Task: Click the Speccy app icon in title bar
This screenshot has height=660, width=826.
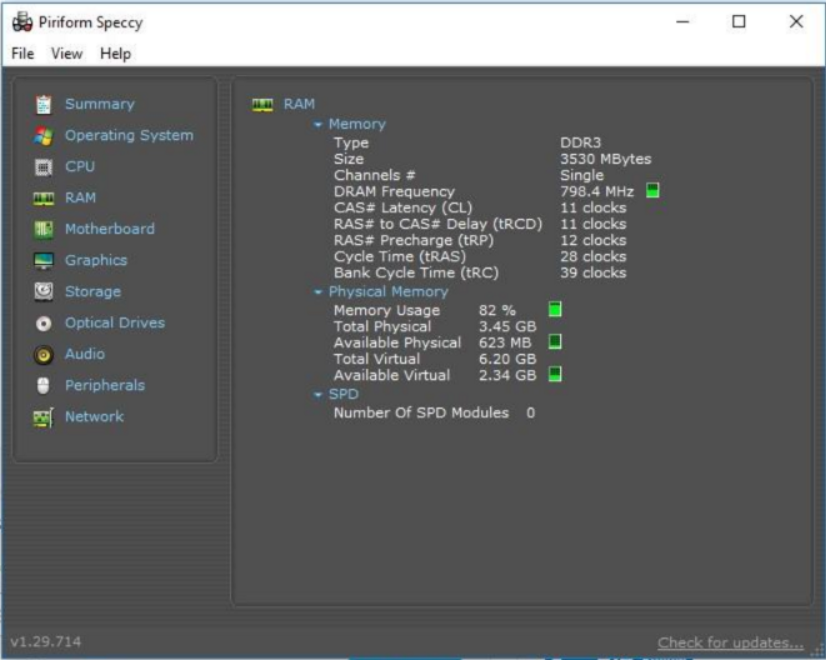Action: pos(22,22)
